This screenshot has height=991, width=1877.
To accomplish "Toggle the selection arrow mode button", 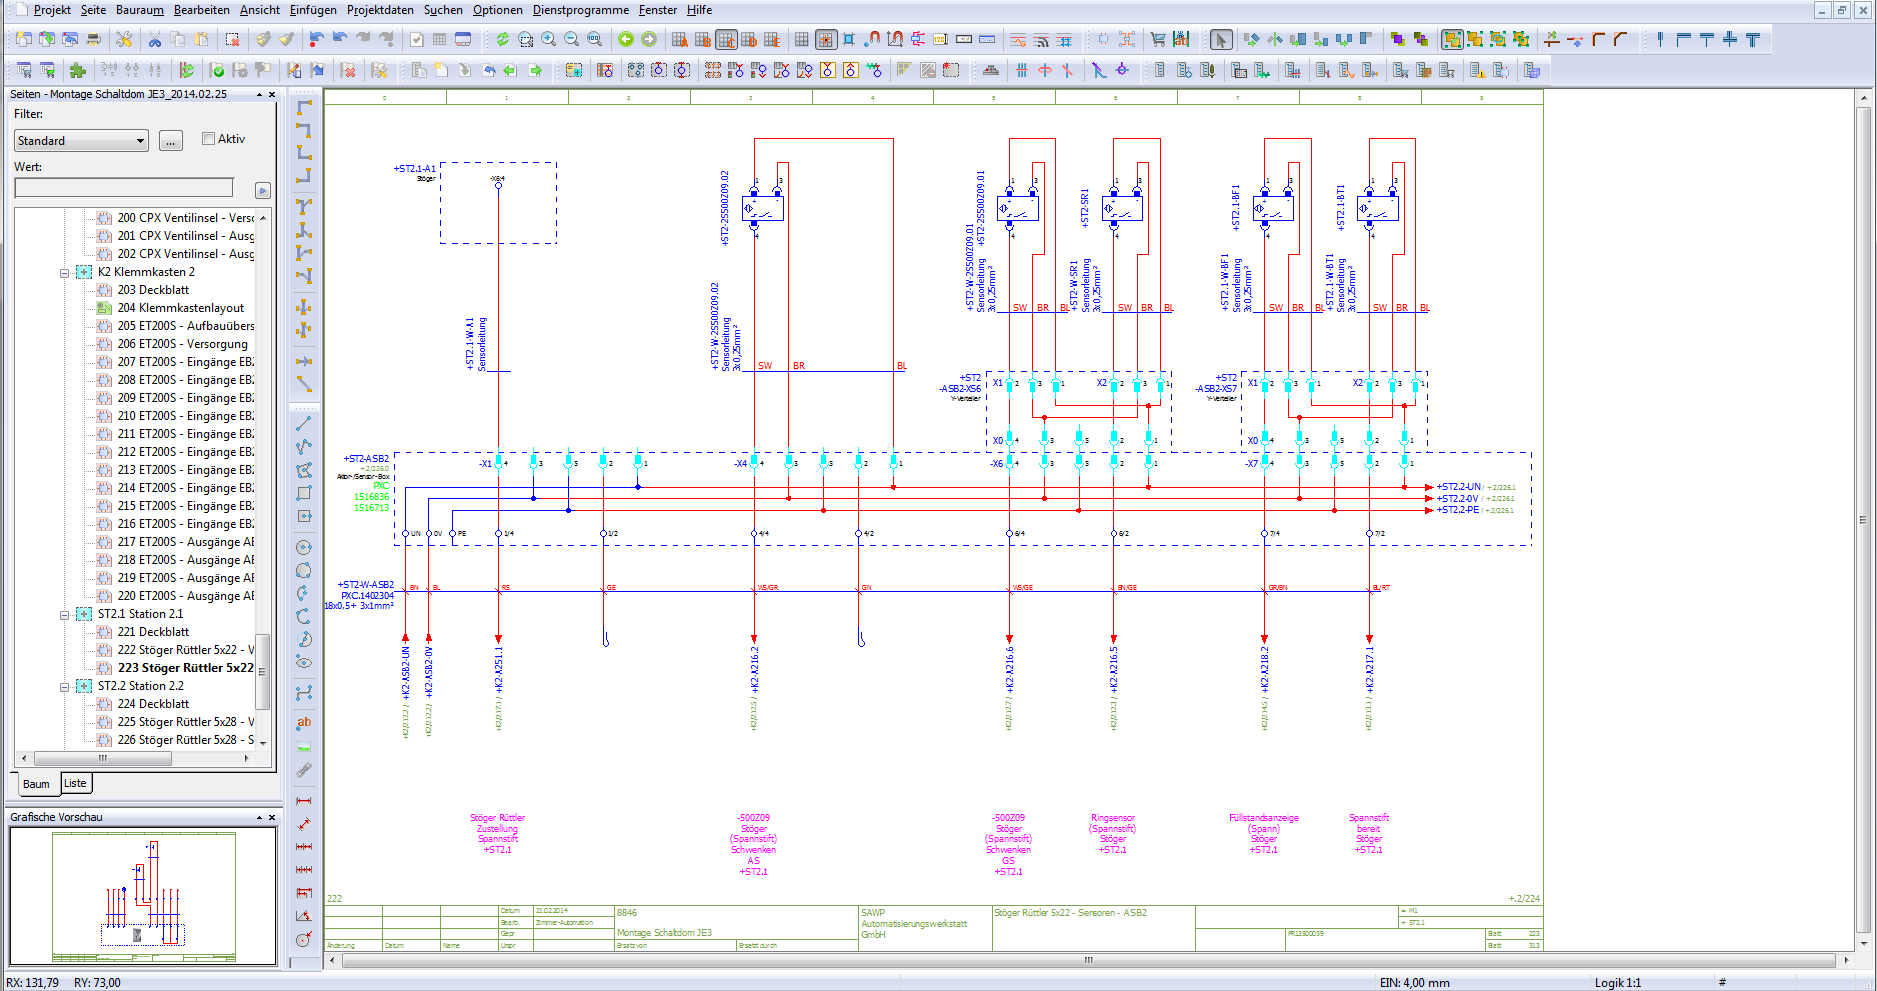I will click(1221, 39).
